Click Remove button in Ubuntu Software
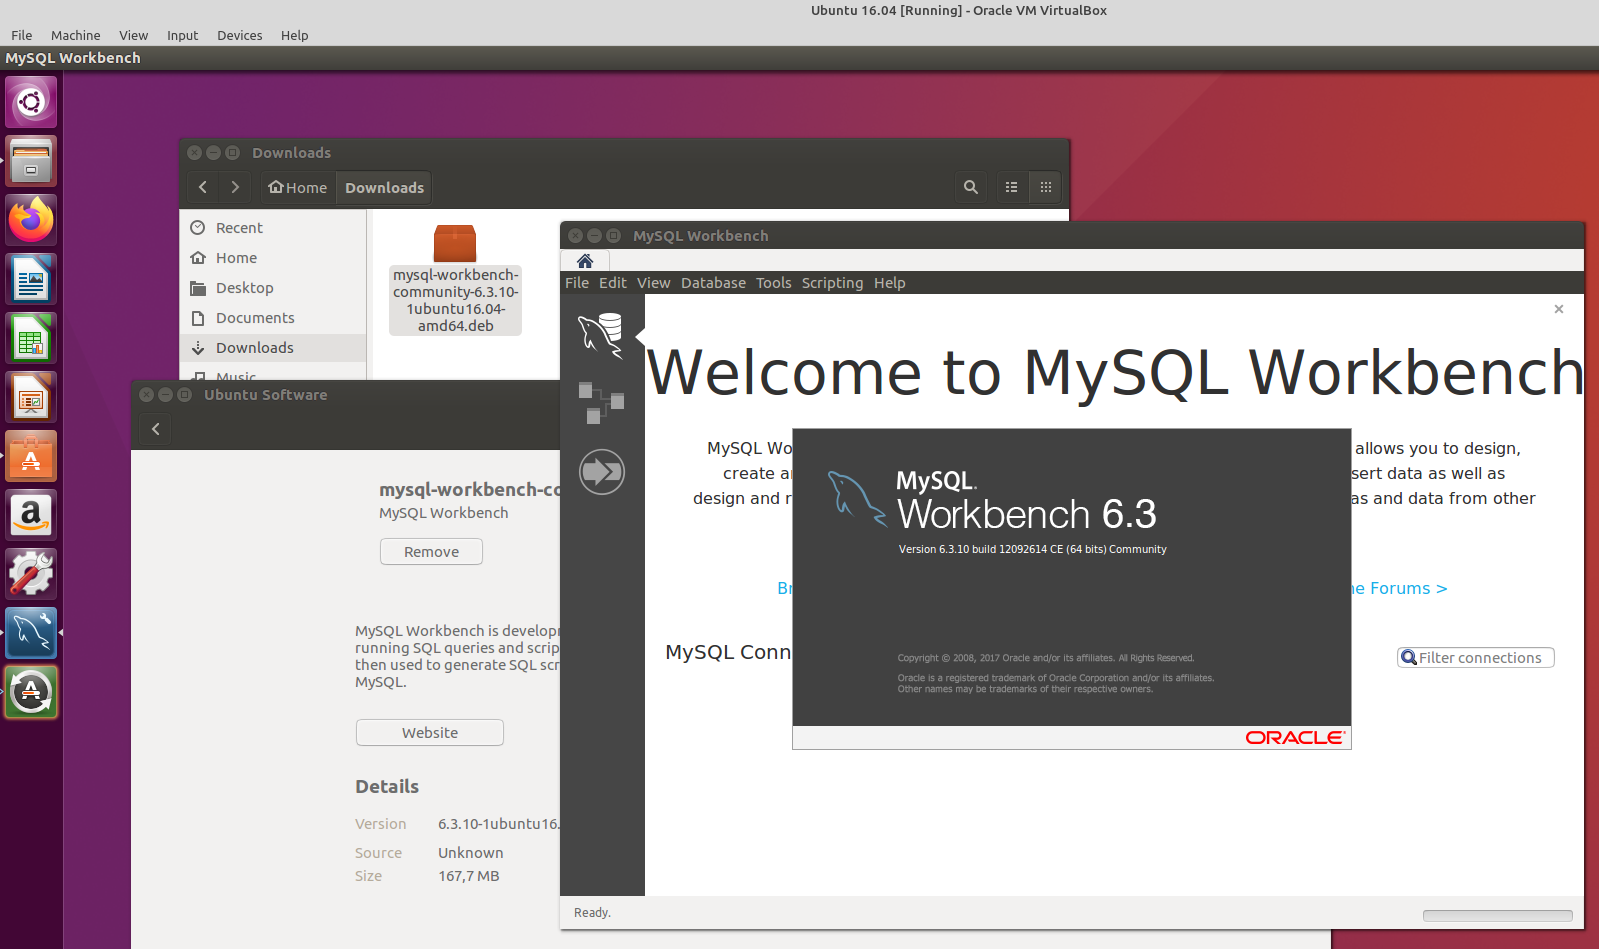The image size is (1599, 949). 431,552
